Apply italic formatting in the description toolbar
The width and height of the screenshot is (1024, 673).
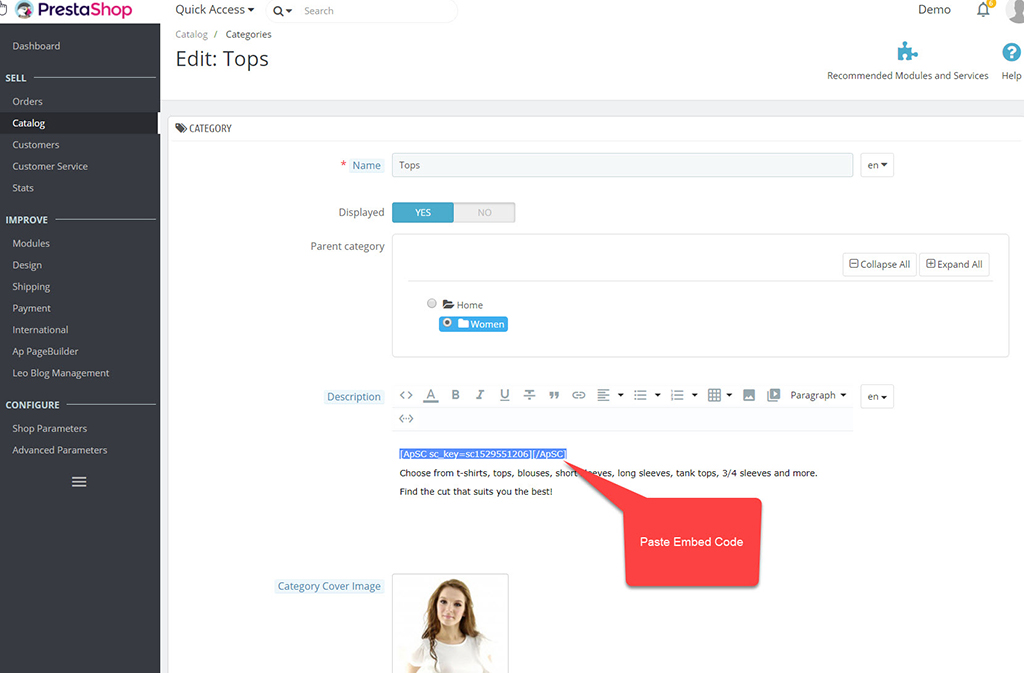(480, 395)
